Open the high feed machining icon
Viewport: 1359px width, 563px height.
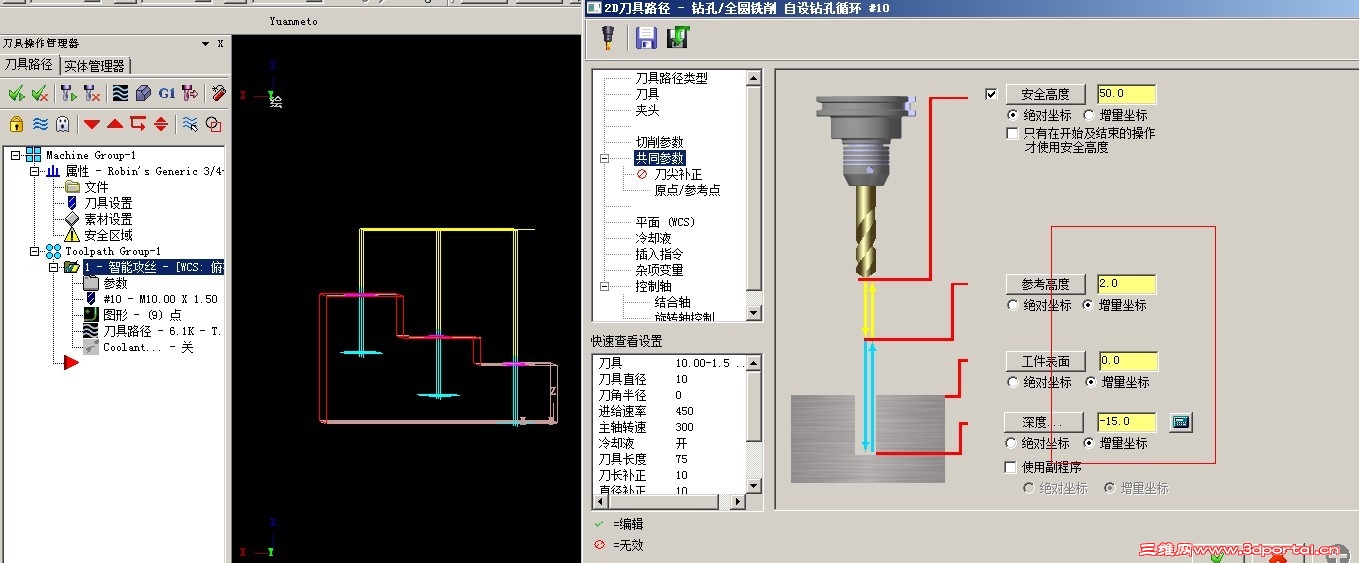[x=190, y=93]
